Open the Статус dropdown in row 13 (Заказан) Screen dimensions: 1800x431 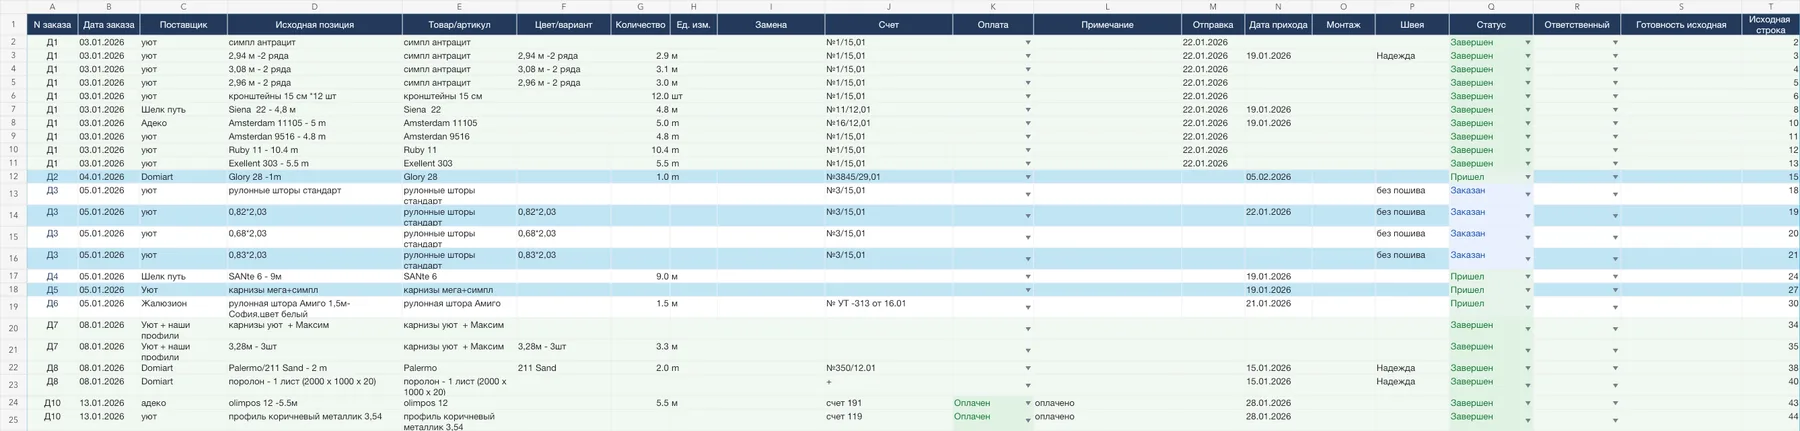[1527, 194]
